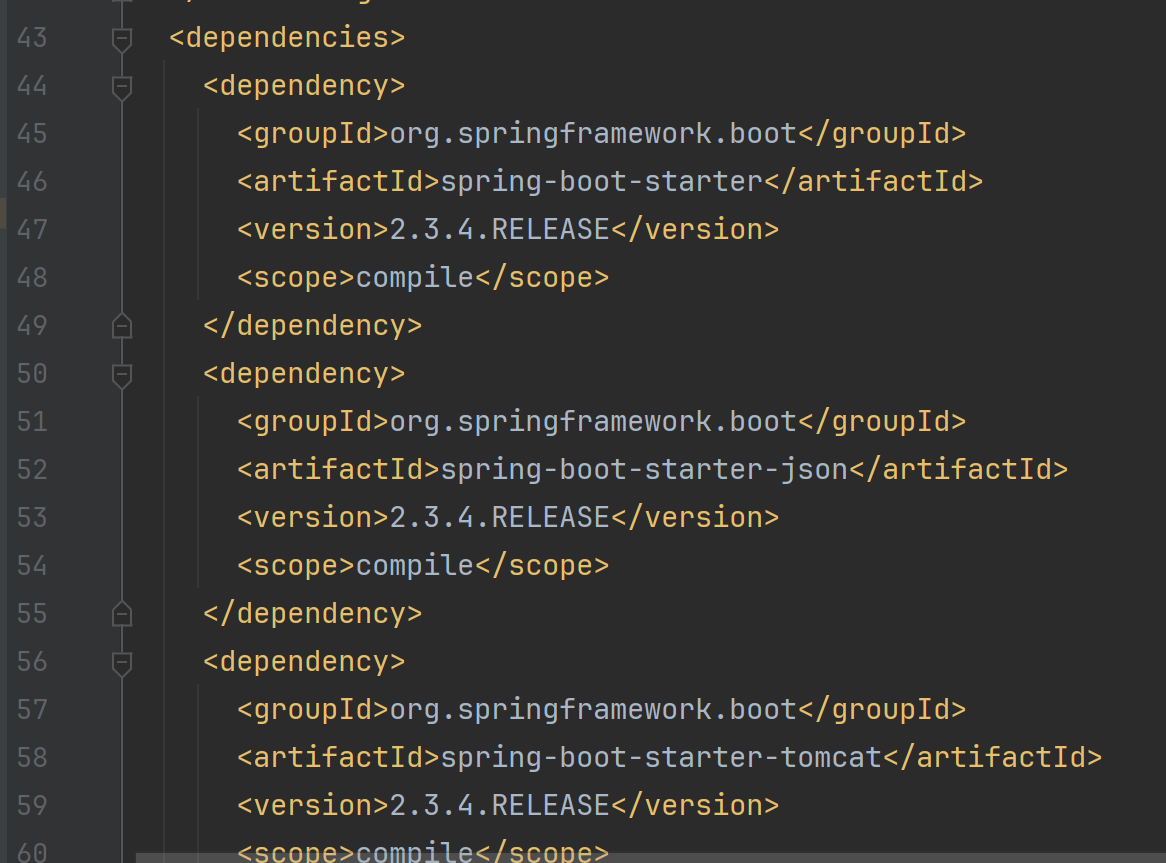Click line number 45 in the gutter

pos(32,134)
